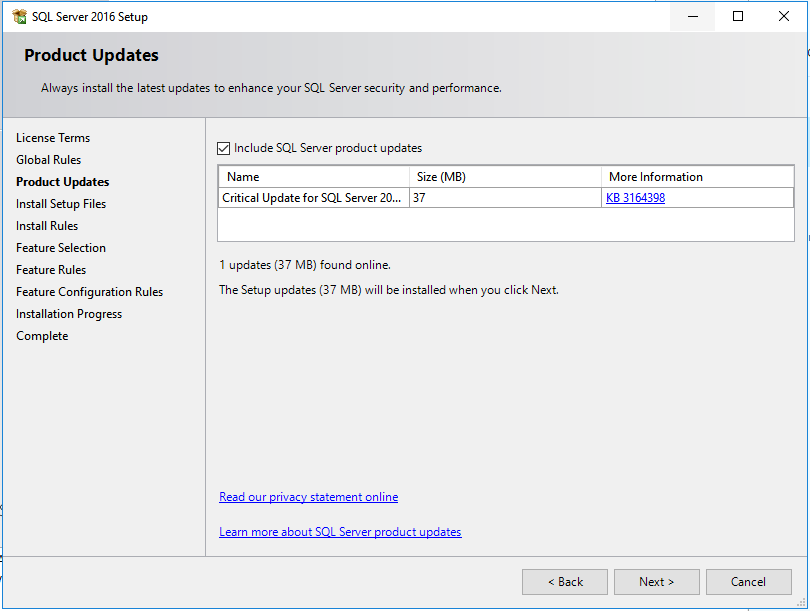The width and height of the screenshot is (810, 611).
Task: Uncheck Include SQL Server product updates
Action: pos(223,147)
